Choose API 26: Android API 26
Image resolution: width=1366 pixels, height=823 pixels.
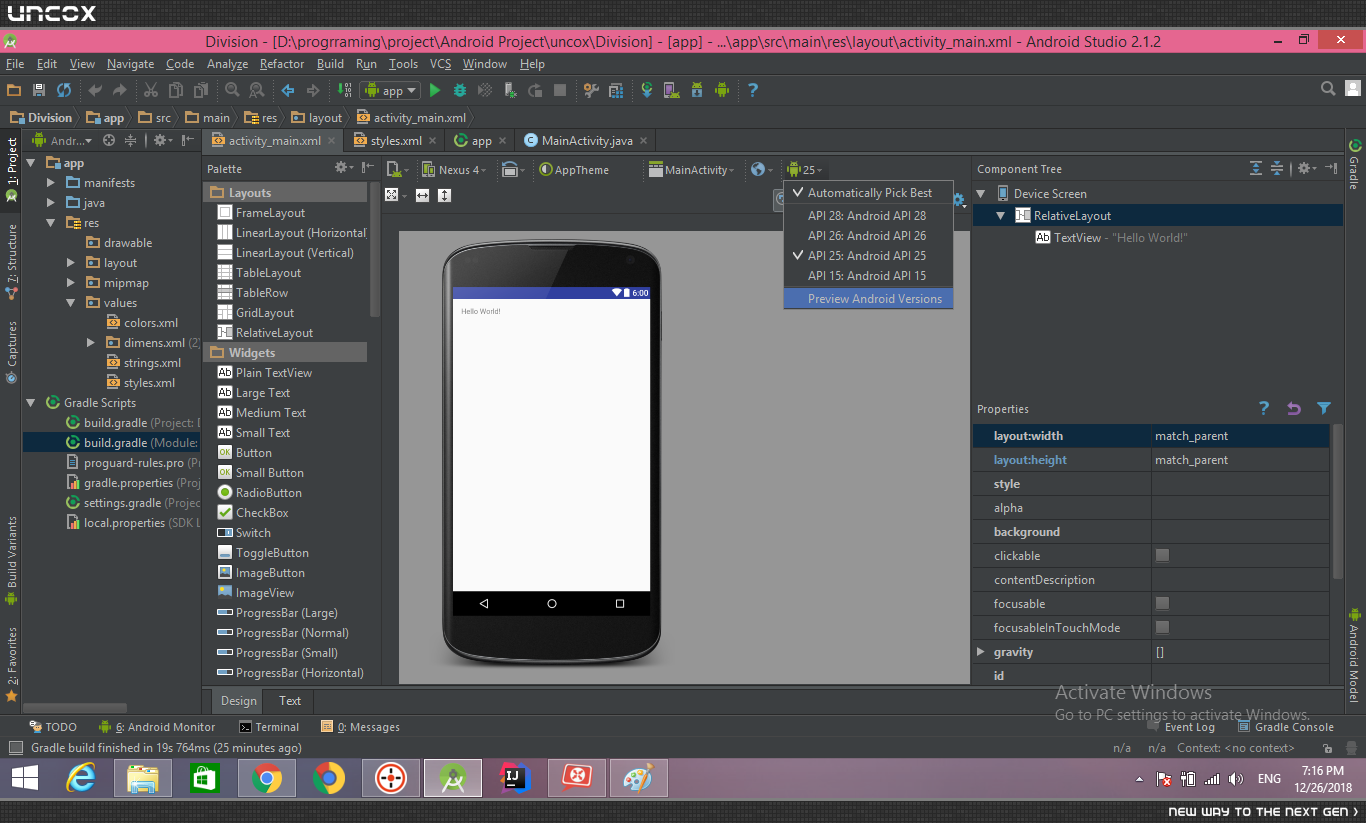(868, 235)
